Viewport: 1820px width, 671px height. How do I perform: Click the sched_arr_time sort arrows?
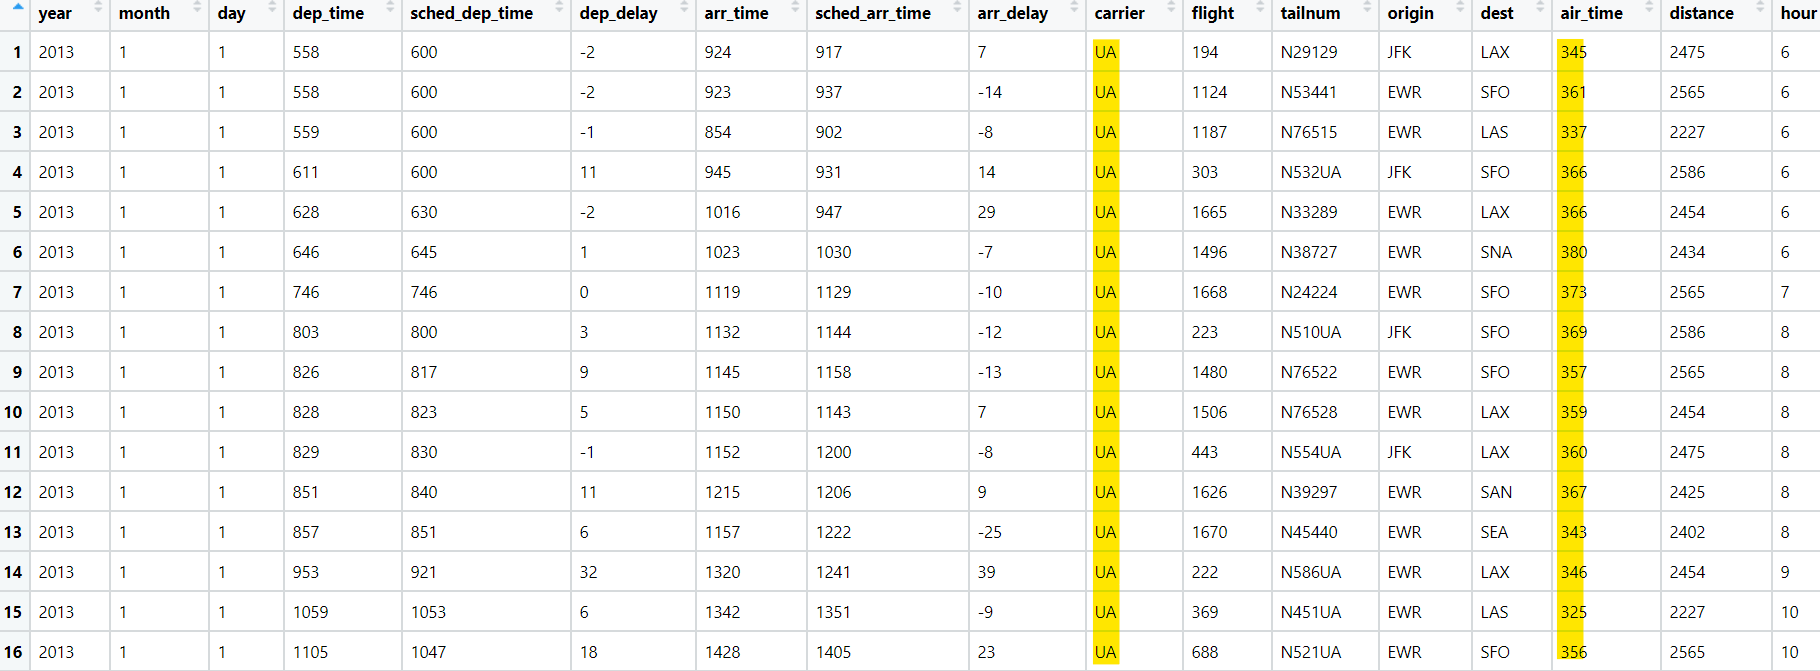click(956, 7)
